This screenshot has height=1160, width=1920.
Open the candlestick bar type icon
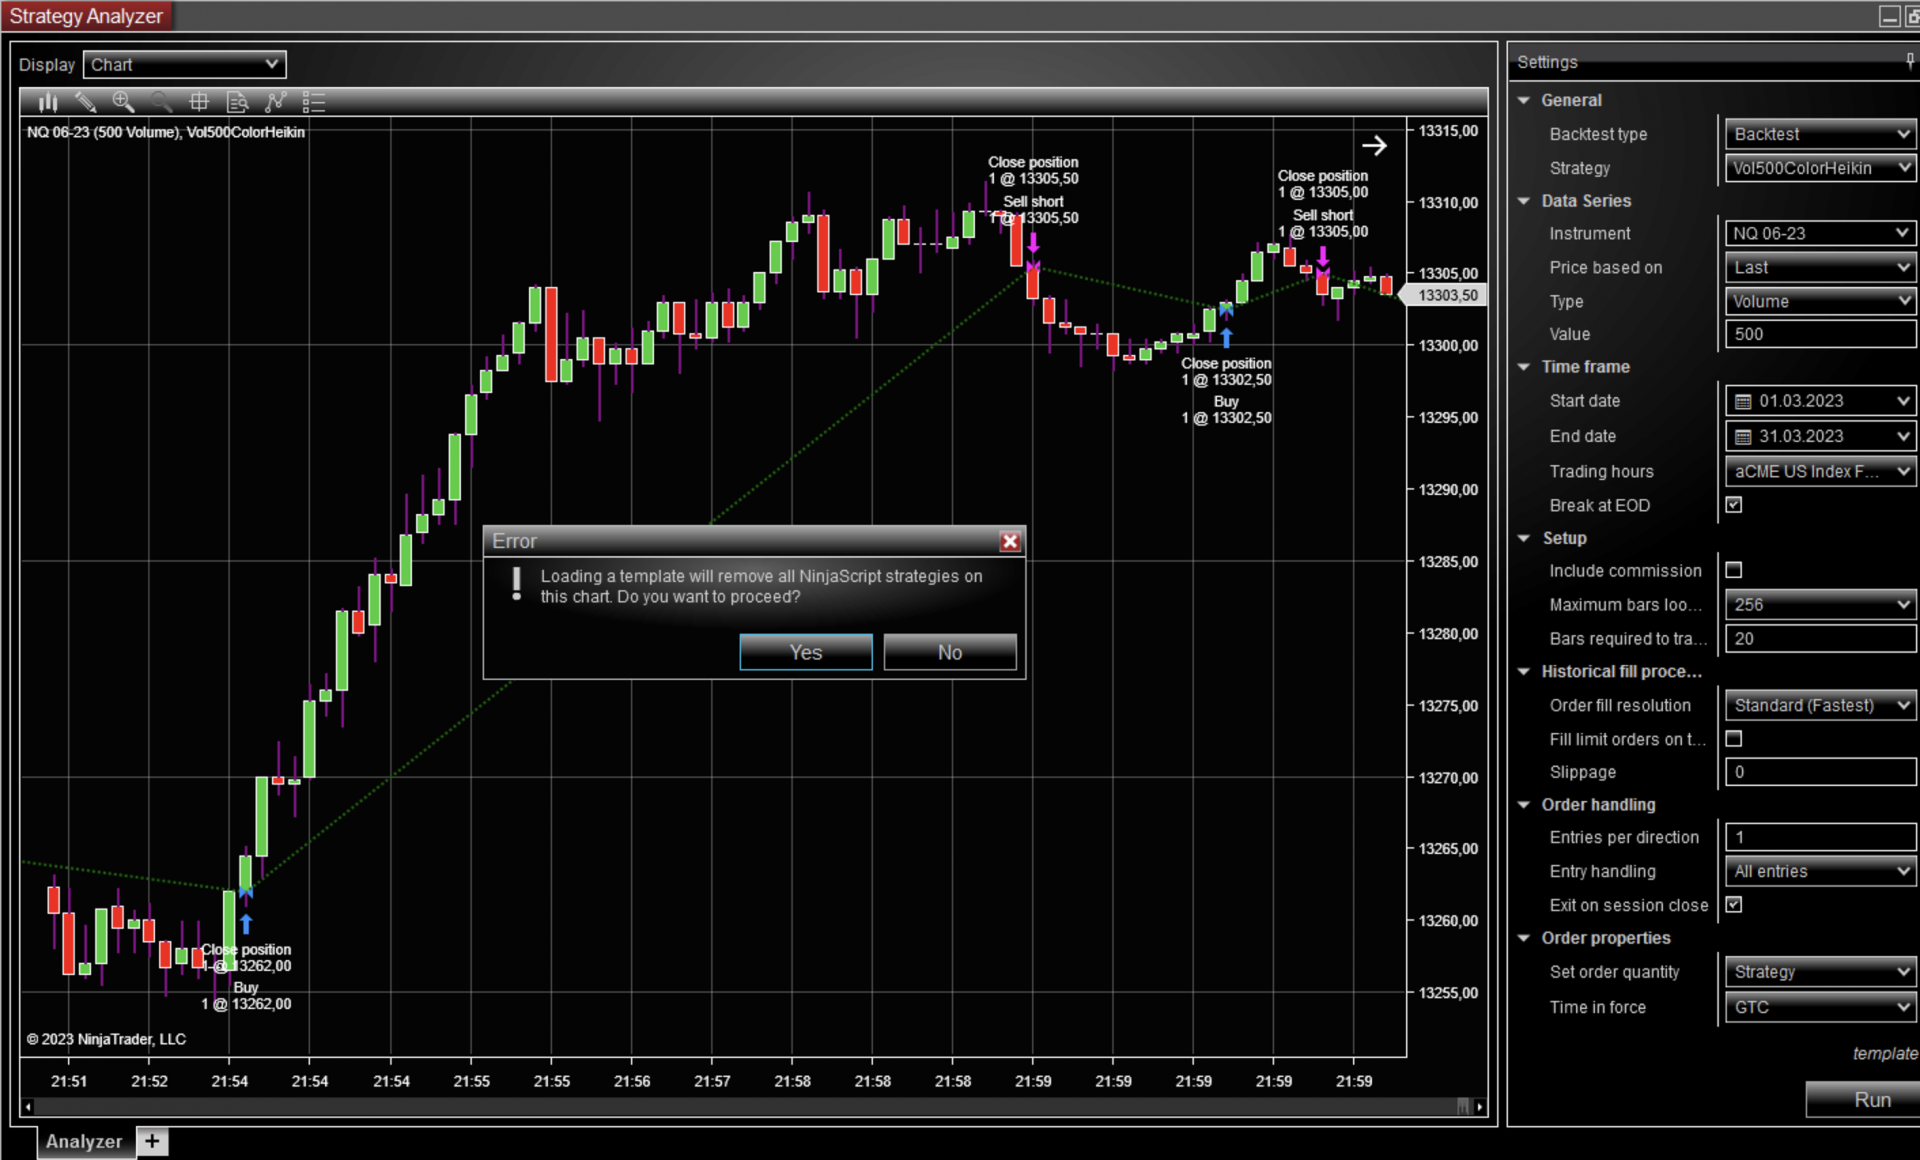[x=47, y=102]
